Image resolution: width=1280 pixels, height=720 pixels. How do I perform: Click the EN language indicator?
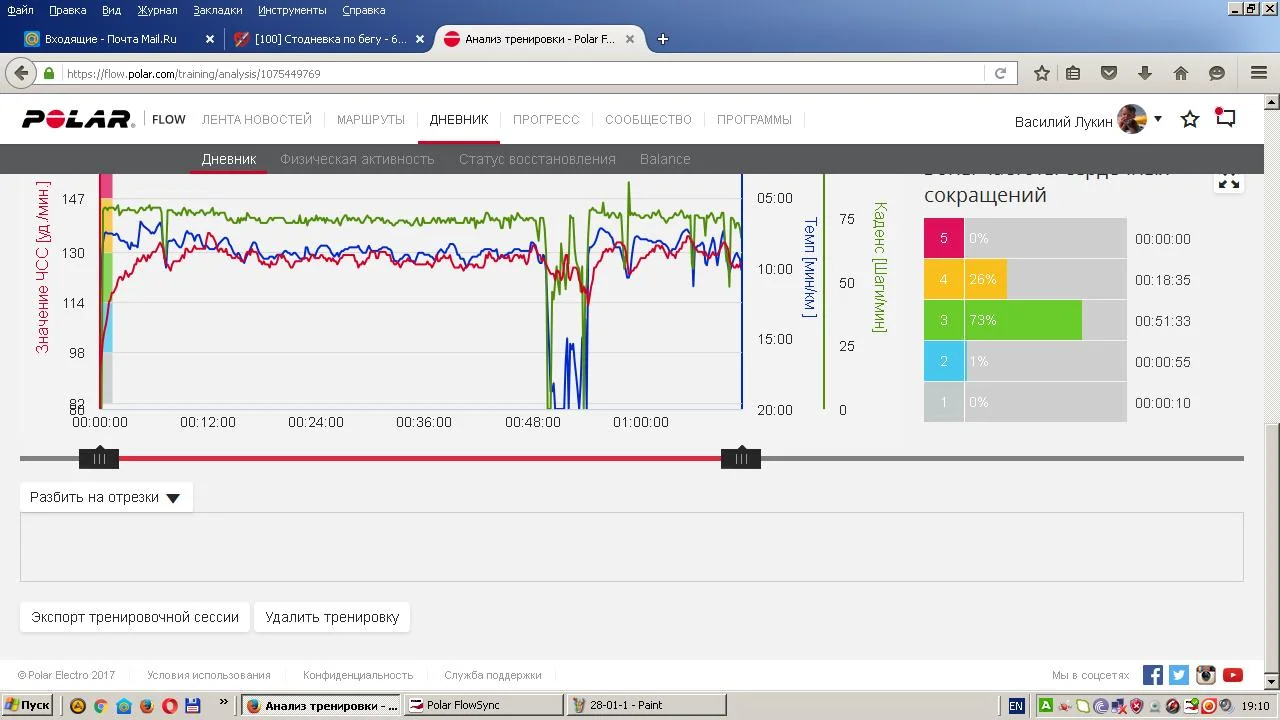(1016, 706)
